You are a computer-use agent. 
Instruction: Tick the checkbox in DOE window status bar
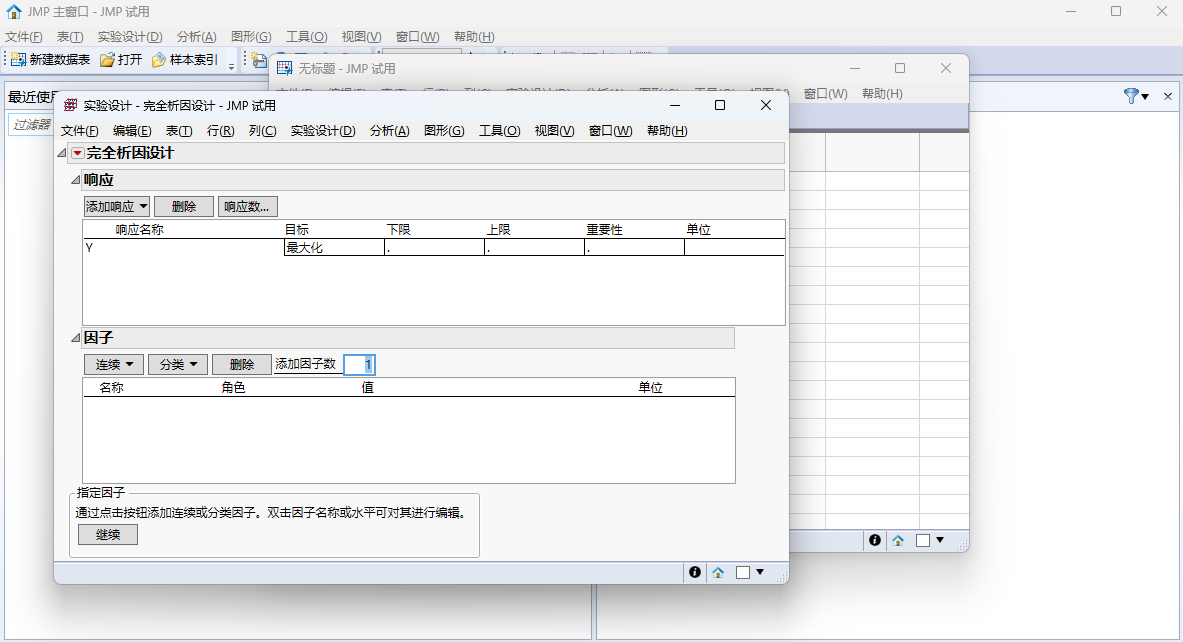click(x=743, y=572)
